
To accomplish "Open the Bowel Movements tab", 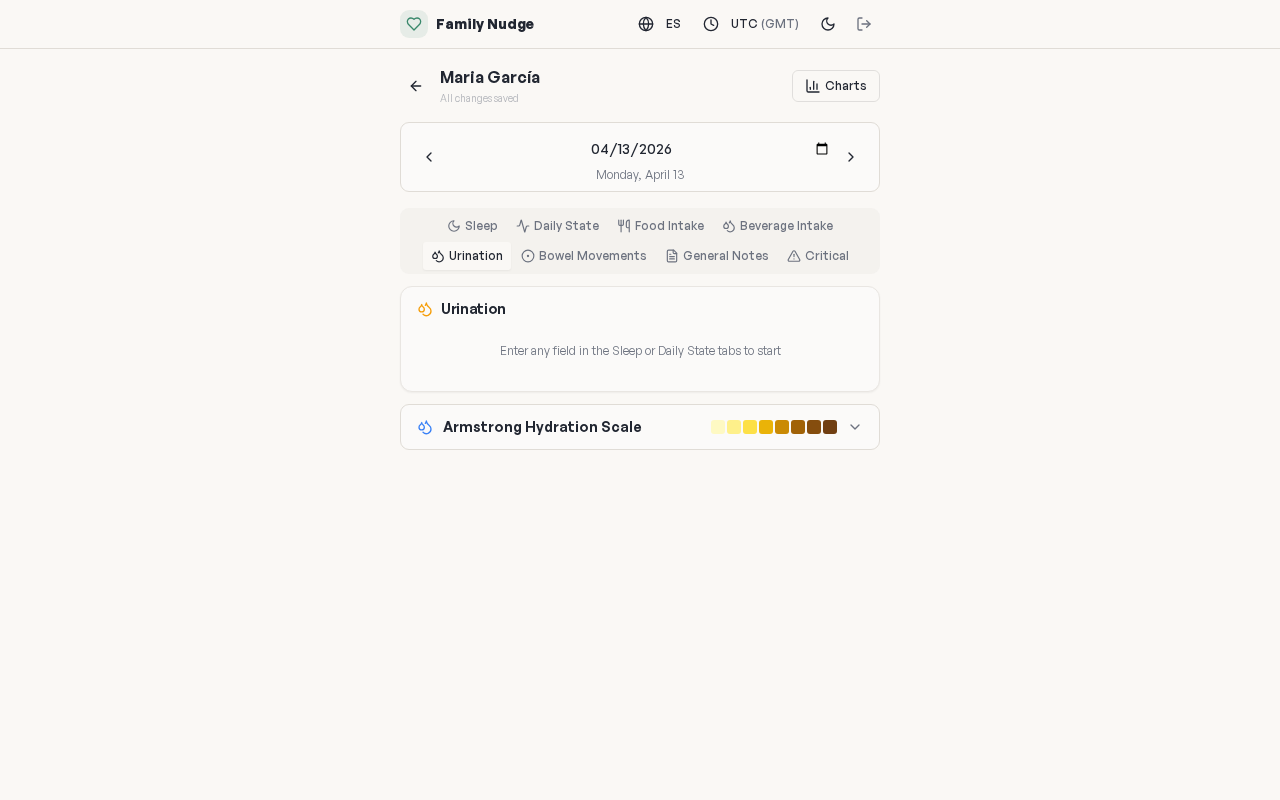I will [584, 256].
